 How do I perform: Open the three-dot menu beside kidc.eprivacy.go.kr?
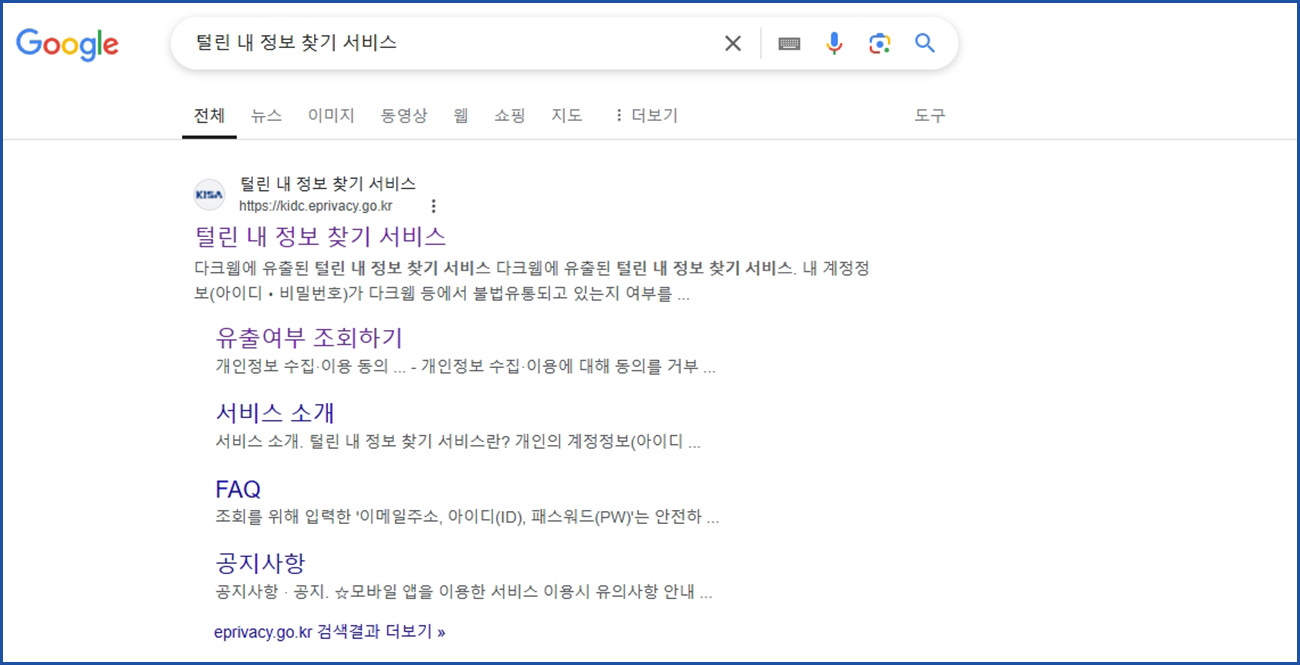[433, 206]
